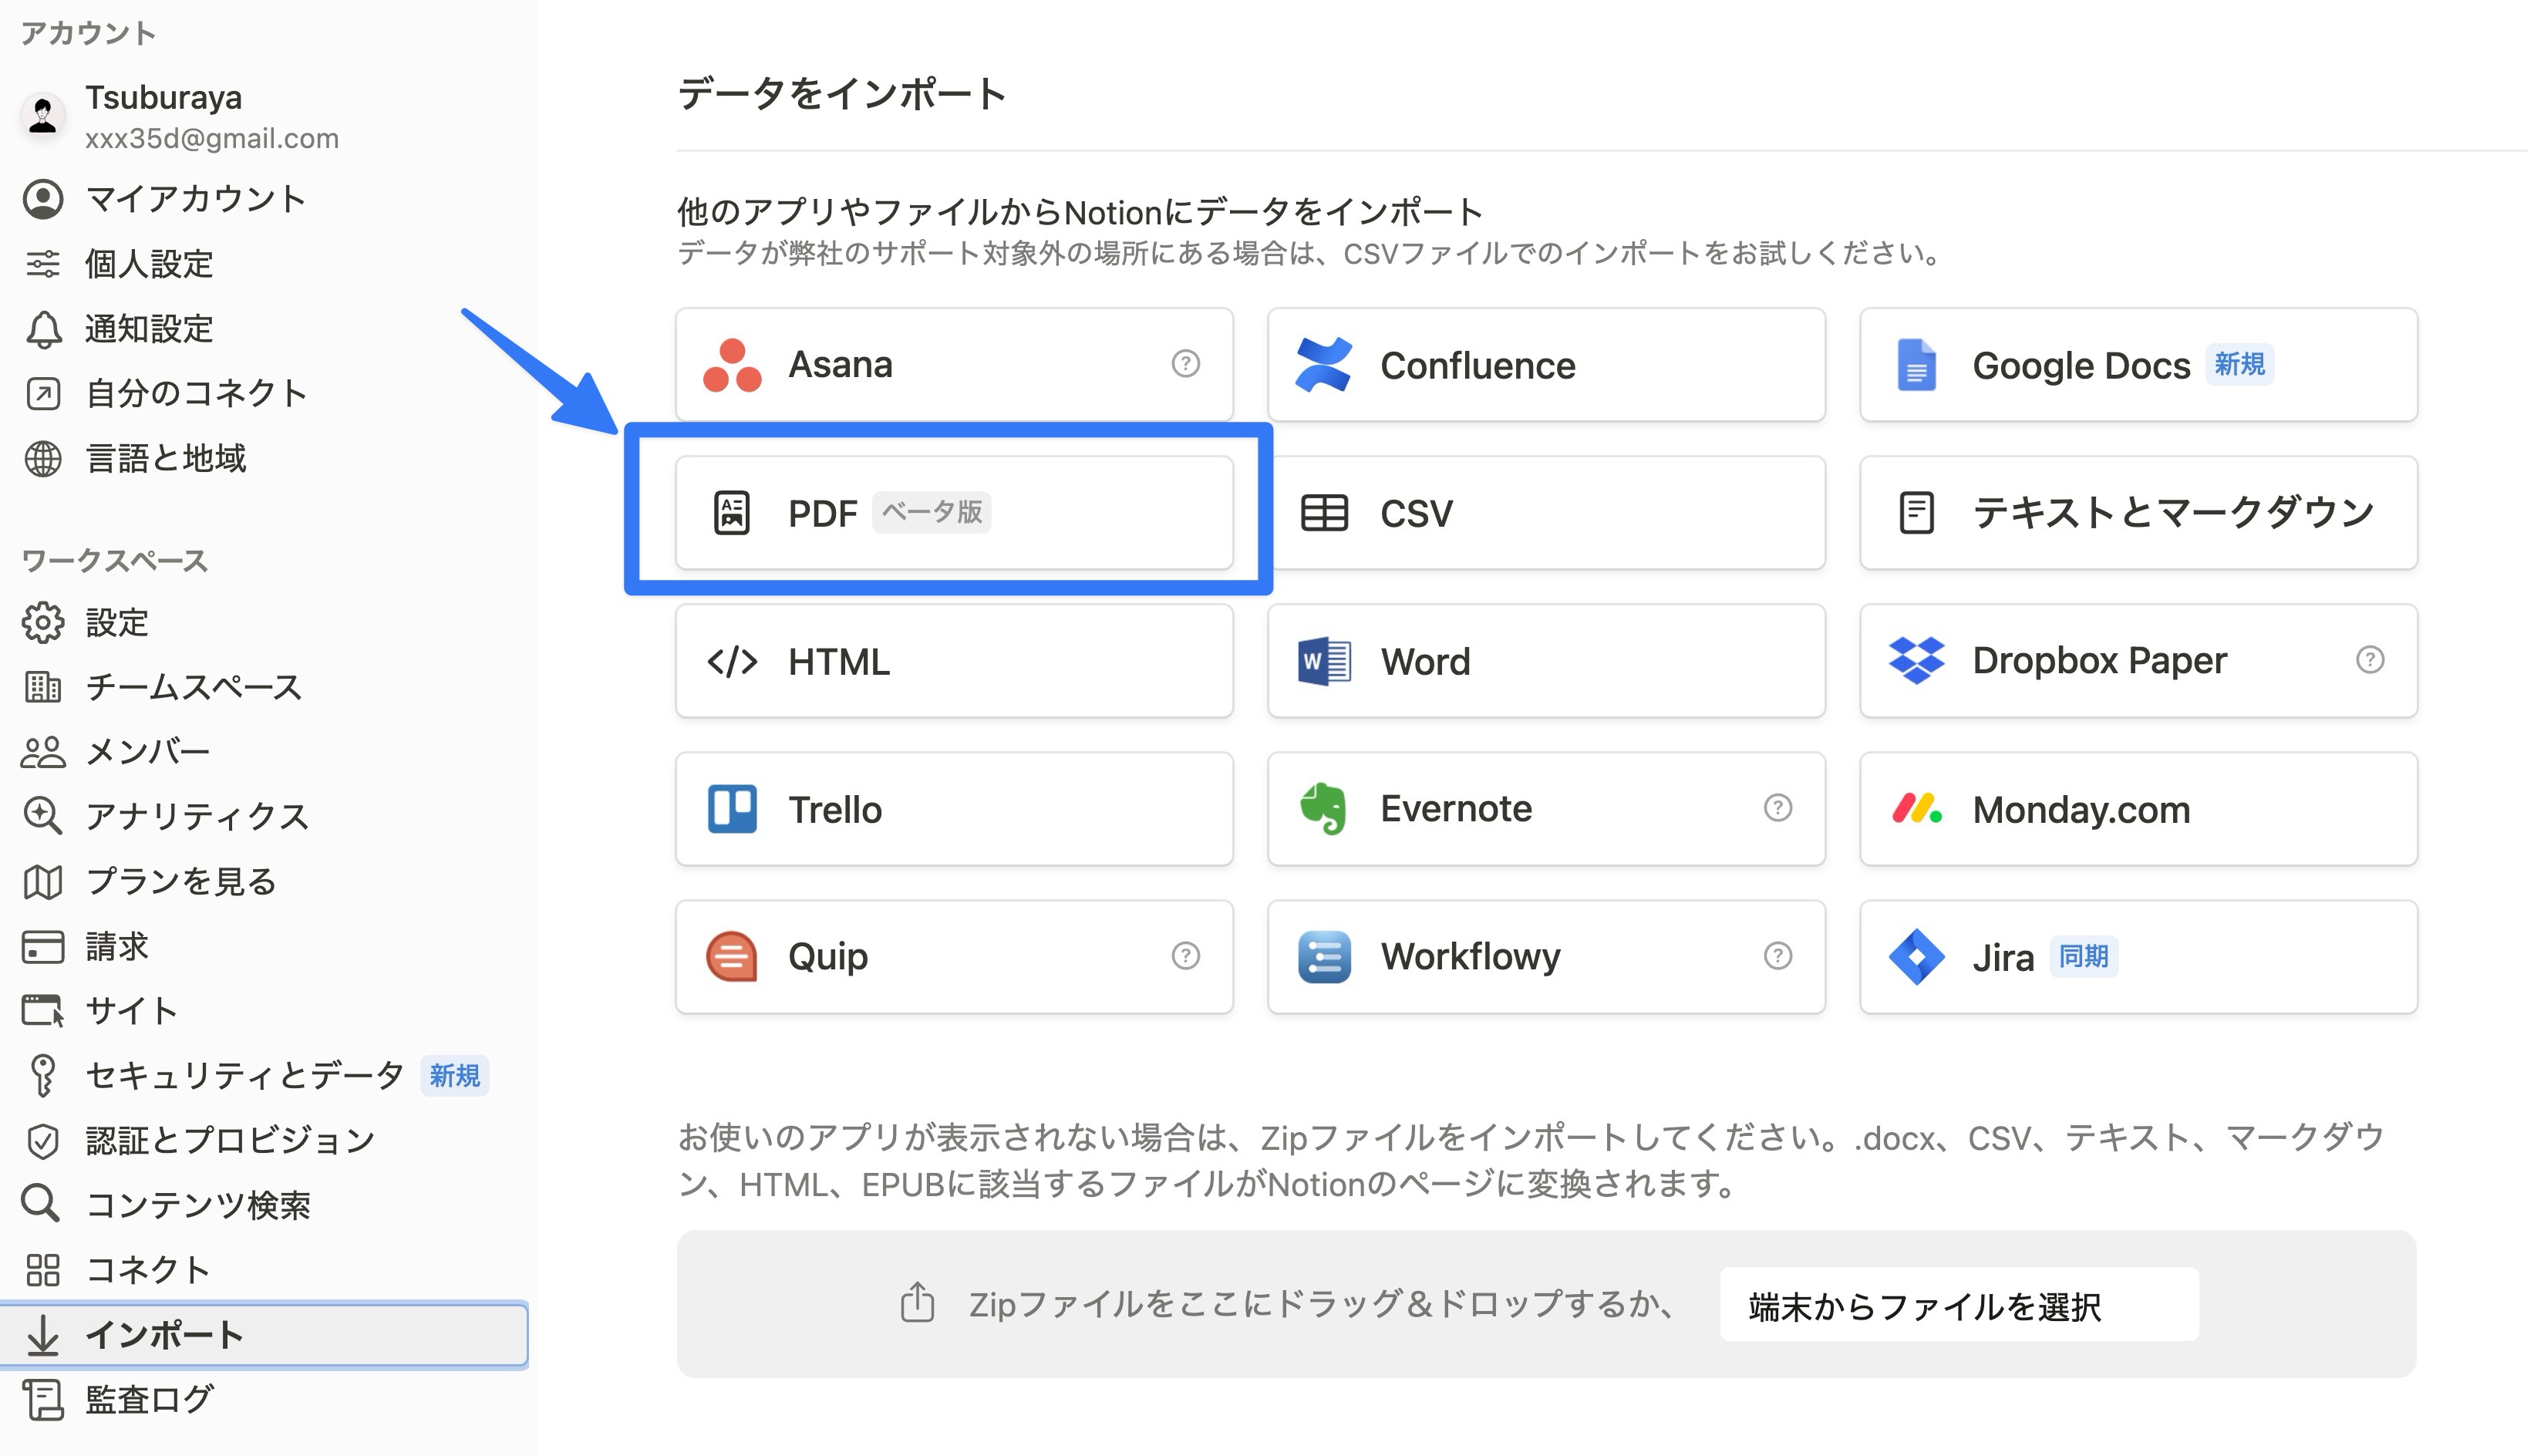The height and width of the screenshot is (1456, 2534).
Task: Choose the PDF ベータ版 import card
Action: click(x=954, y=513)
